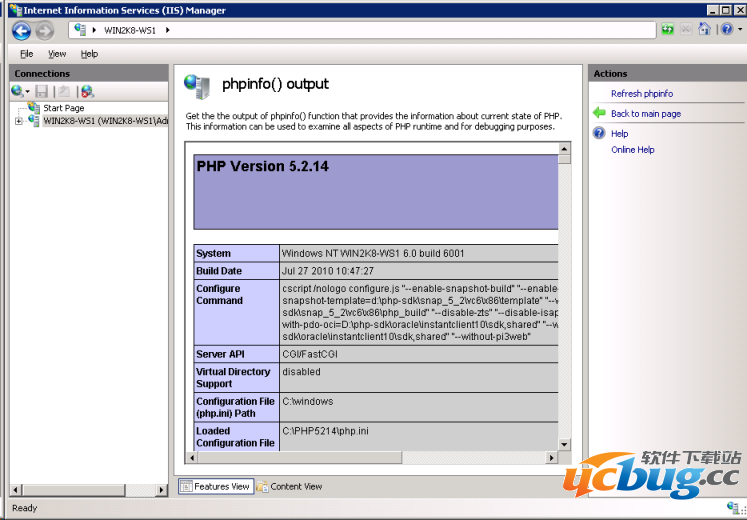Select Start Page in the Connections tree

click(63, 108)
